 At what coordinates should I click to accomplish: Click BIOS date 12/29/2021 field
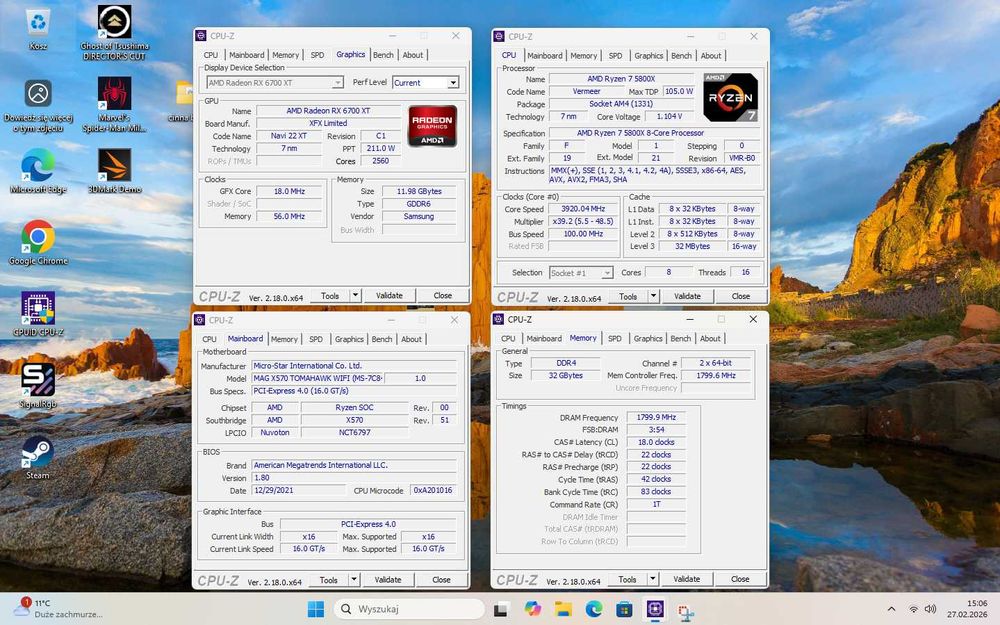pyautogui.click(x=298, y=490)
